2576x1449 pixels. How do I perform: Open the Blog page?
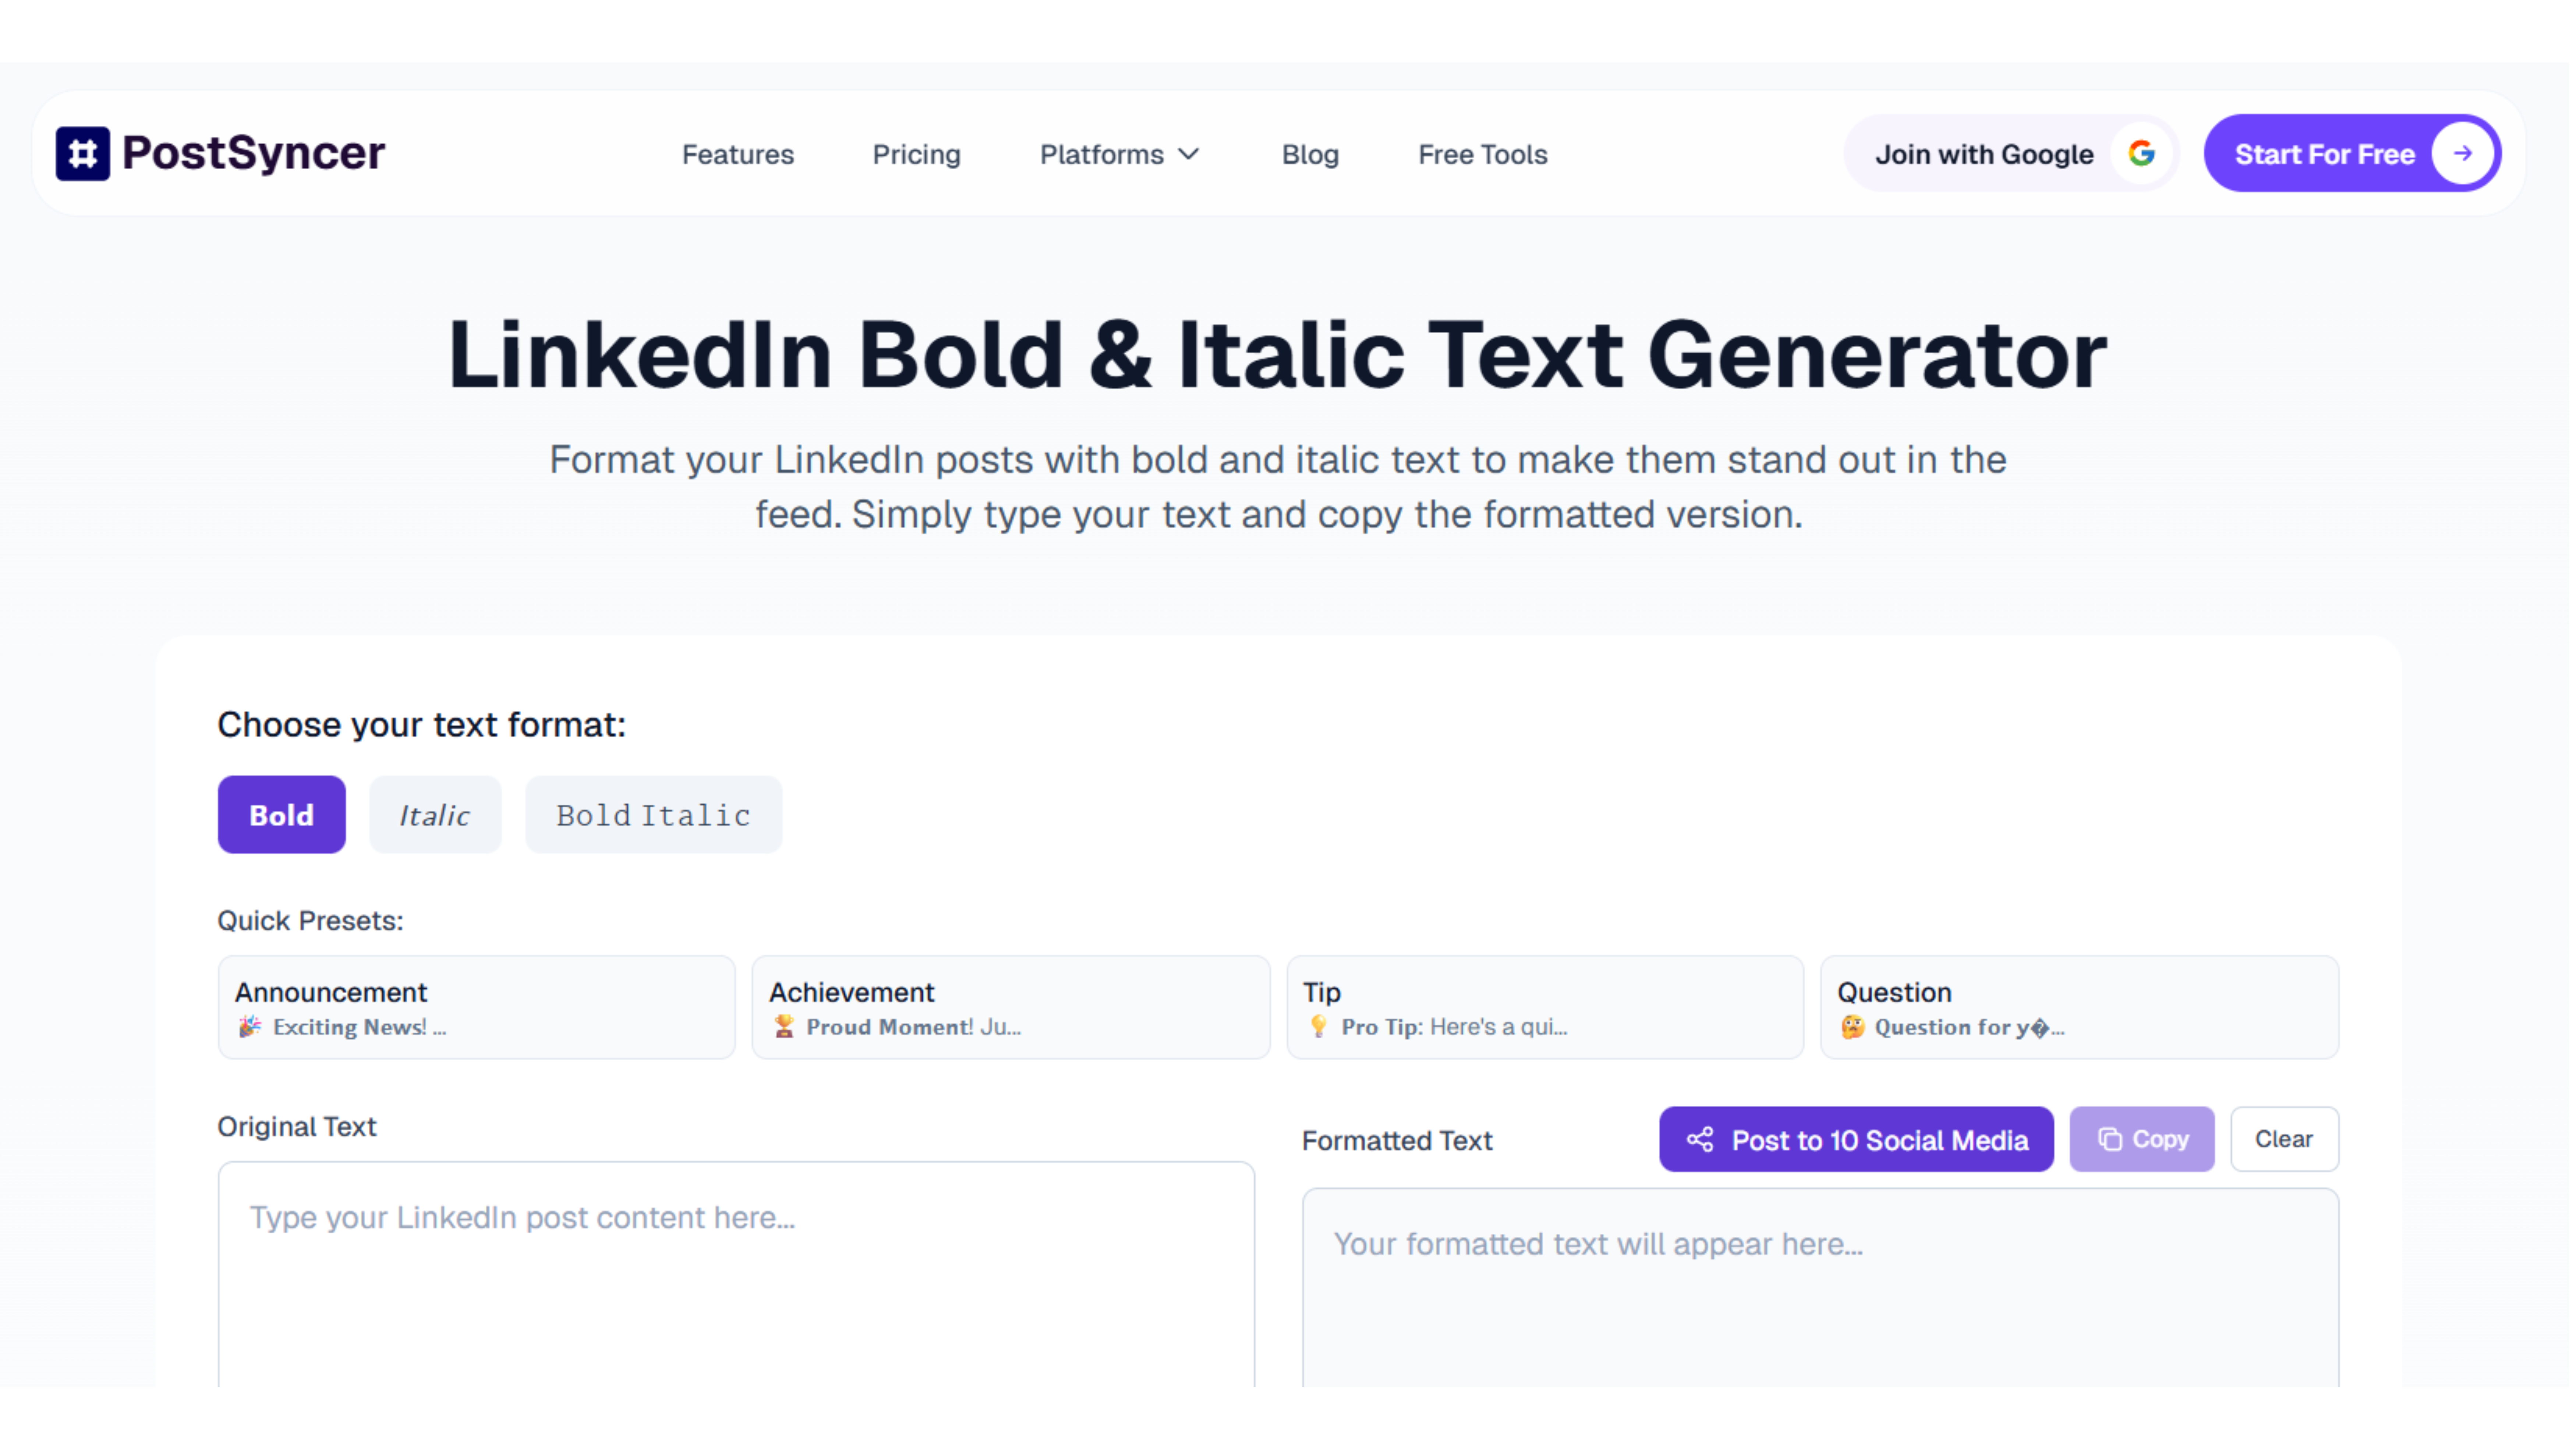tap(1310, 154)
